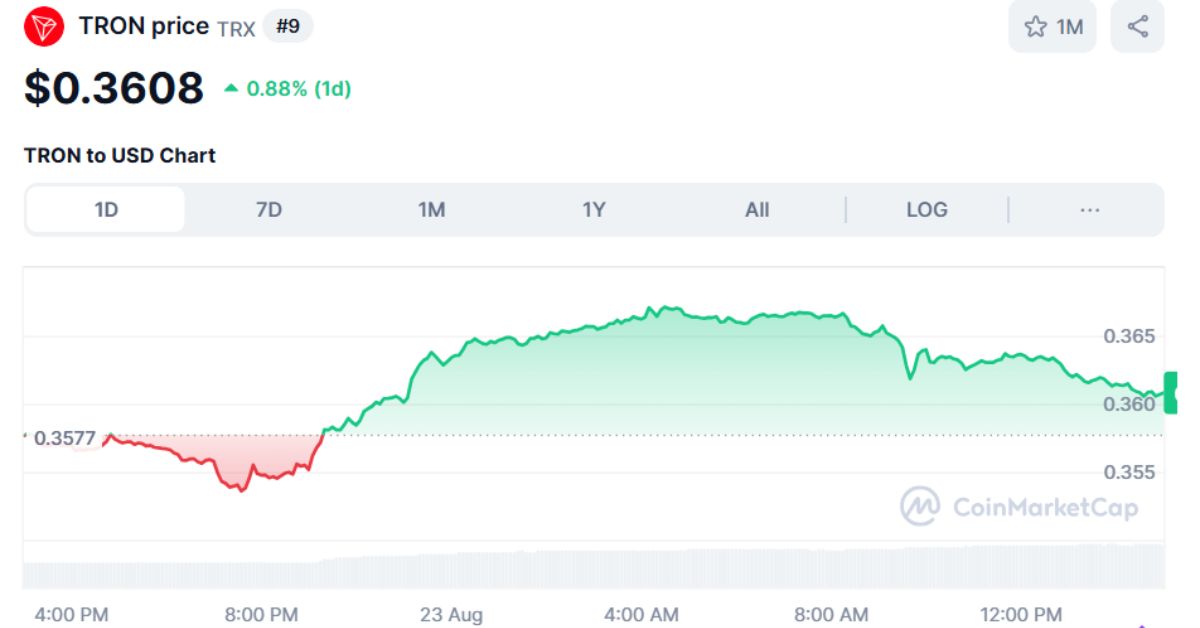Click the 4:00 PM time axis label
The image size is (1200, 628).
point(71,614)
